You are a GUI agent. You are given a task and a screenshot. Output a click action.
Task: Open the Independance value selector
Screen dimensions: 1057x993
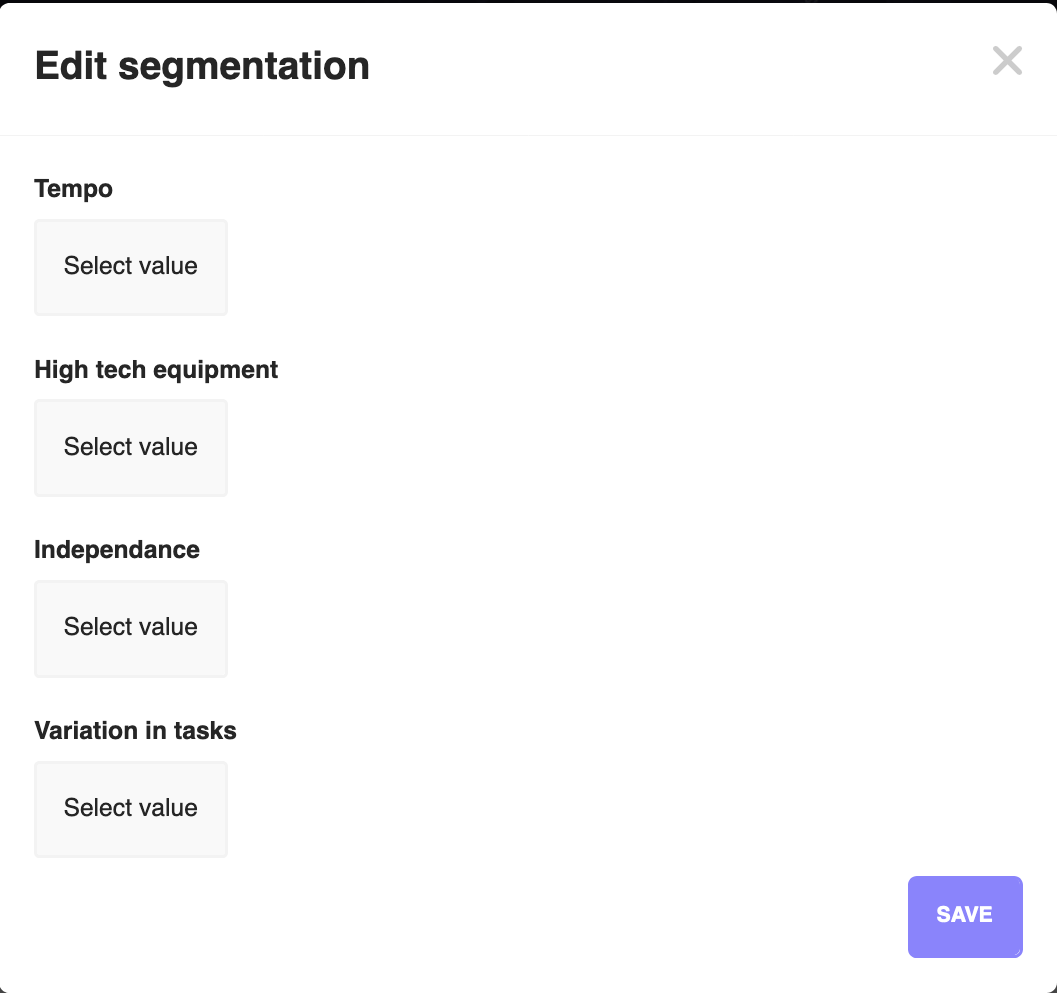pyautogui.click(x=130, y=628)
